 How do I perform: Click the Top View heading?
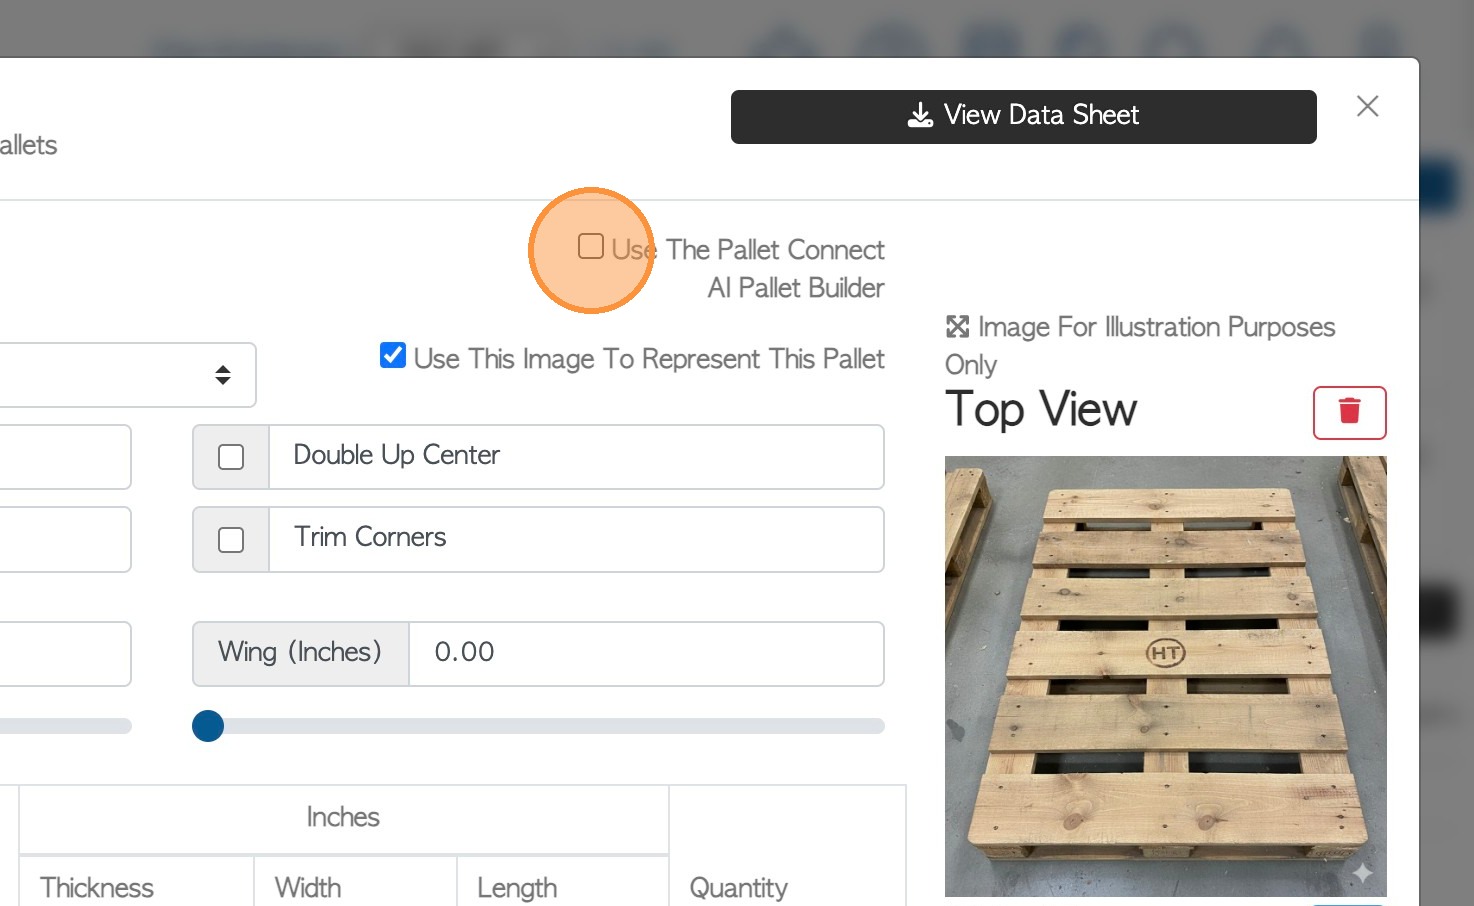click(1041, 409)
